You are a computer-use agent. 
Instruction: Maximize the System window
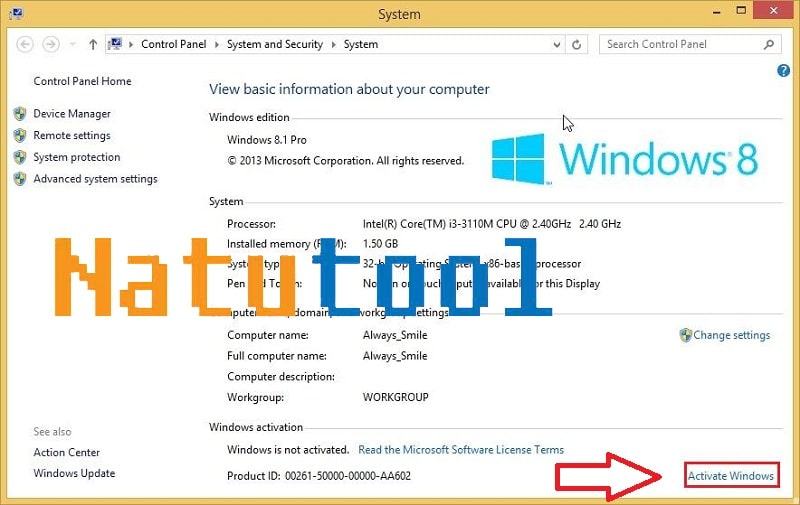[x=741, y=11]
